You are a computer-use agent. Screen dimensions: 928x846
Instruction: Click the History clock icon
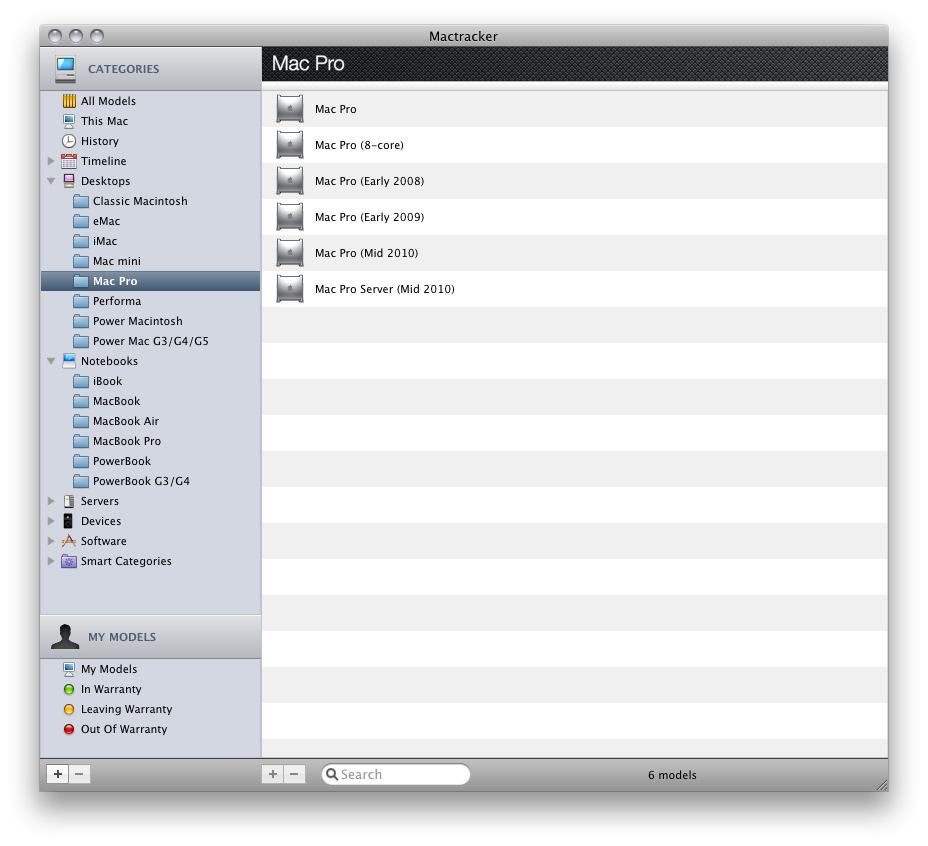69,141
